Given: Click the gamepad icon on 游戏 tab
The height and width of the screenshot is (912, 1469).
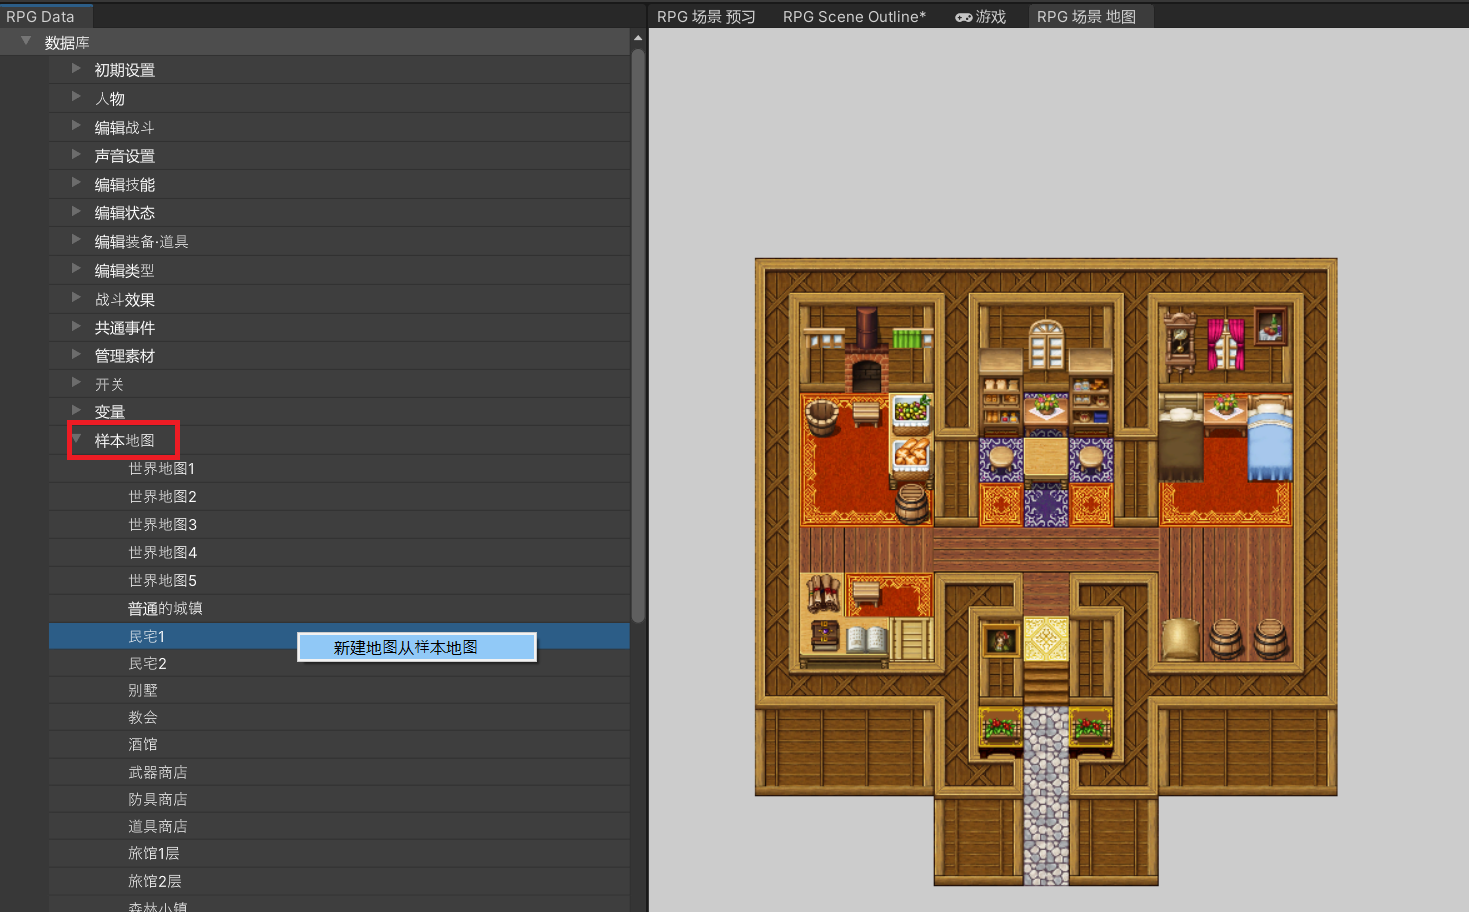Looking at the screenshot, I should [964, 17].
